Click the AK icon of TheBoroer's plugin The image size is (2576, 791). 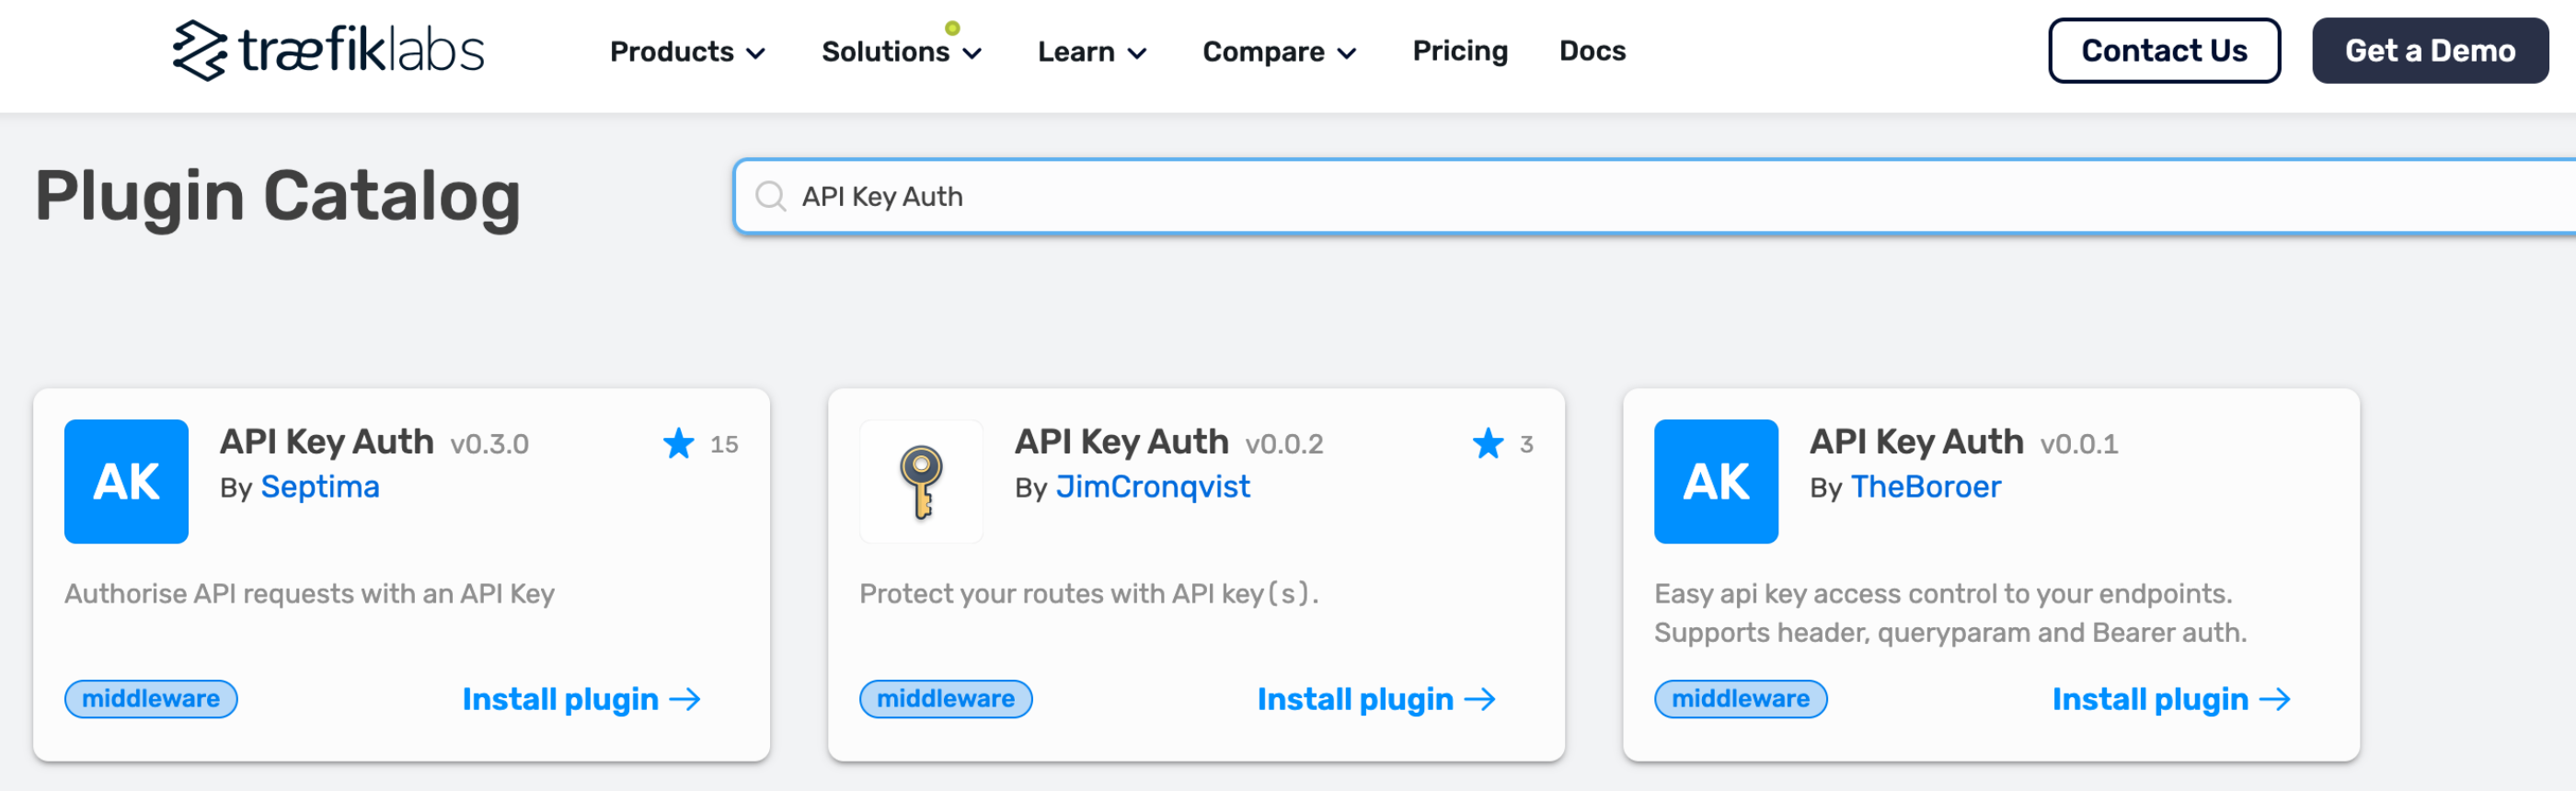(x=1716, y=481)
